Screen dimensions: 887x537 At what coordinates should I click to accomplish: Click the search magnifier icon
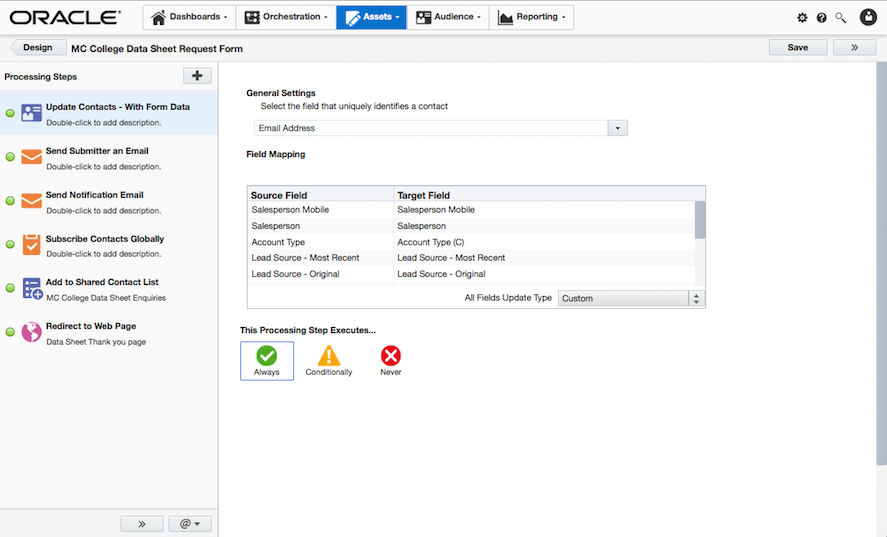click(840, 18)
